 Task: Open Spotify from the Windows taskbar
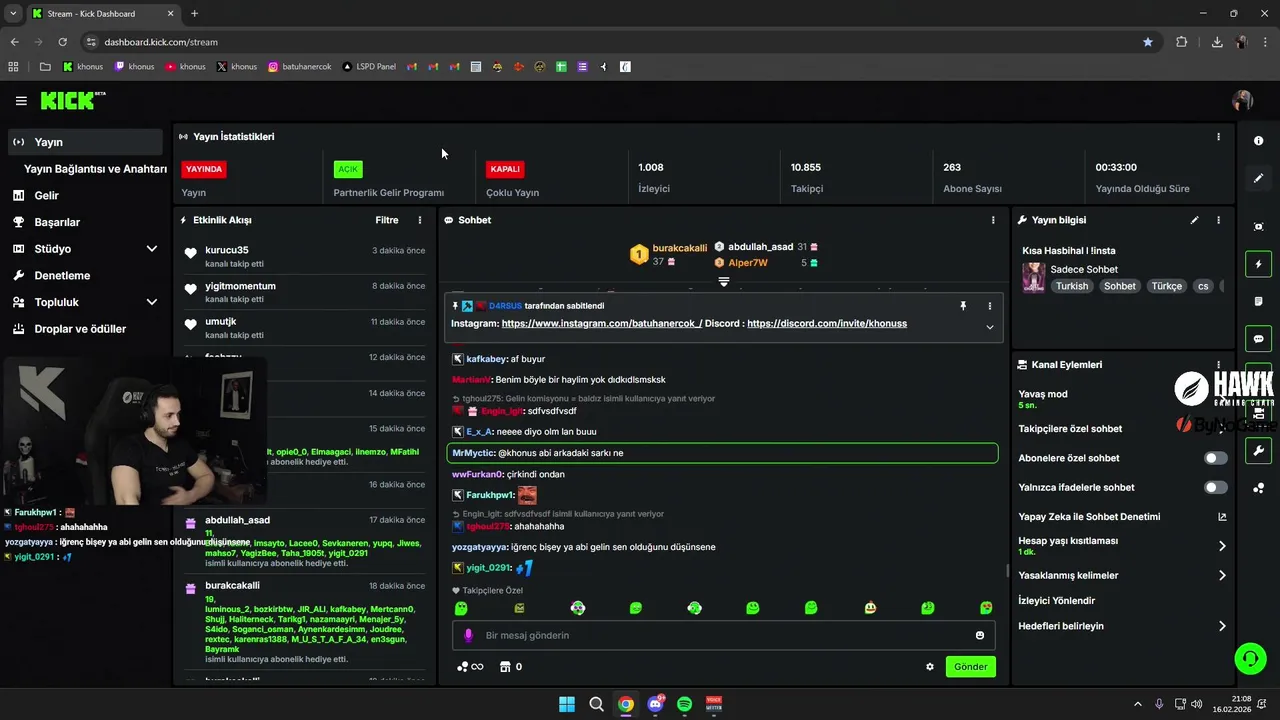684,704
